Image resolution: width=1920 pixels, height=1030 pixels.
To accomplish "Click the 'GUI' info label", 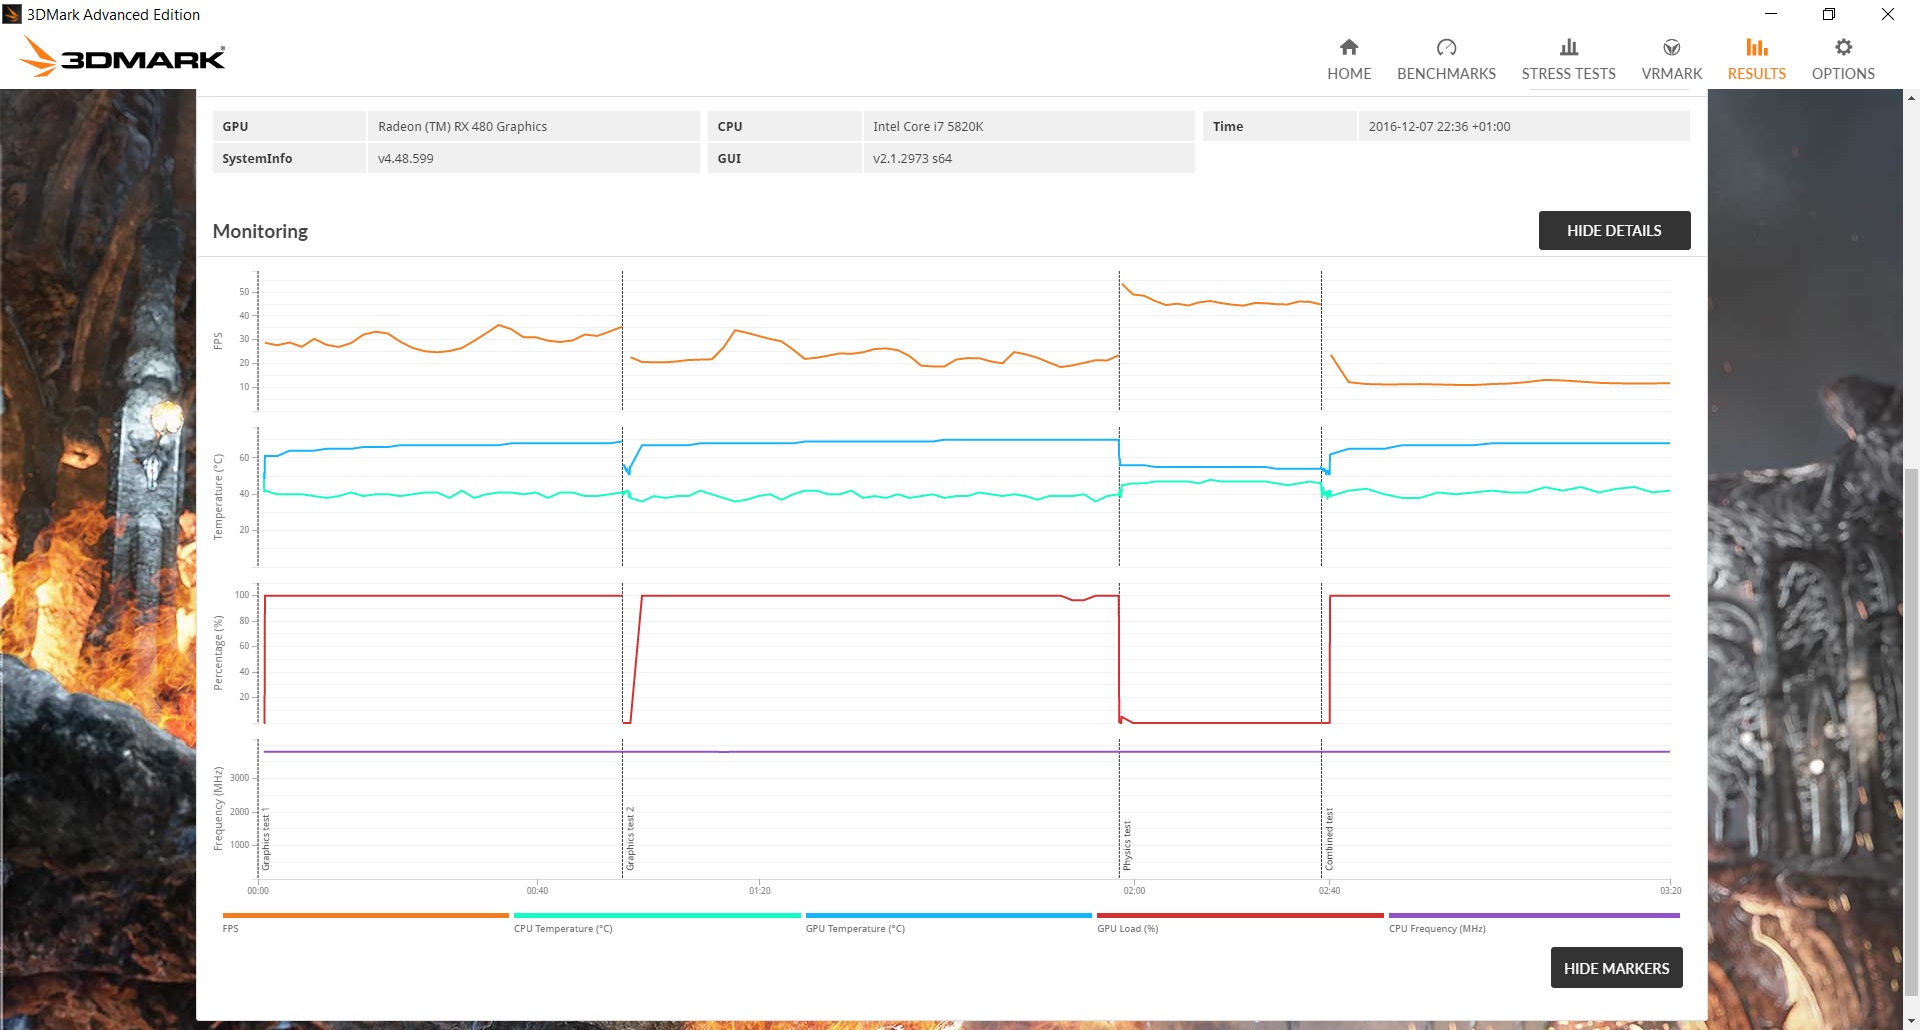I will (729, 158).
